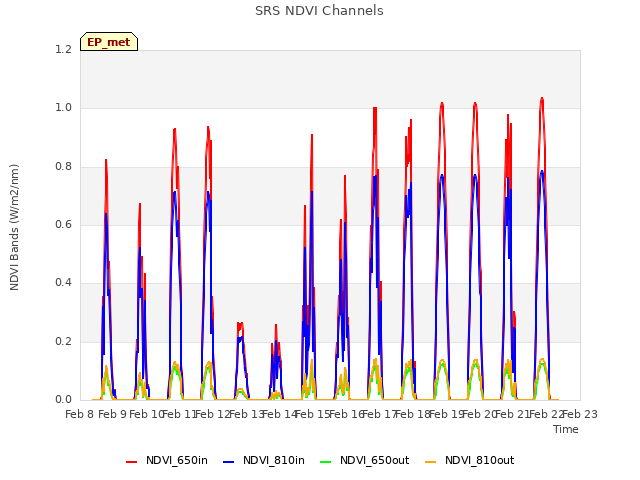640x480 pixels.
Task: Click the orange NDVI_810out legend swatch
Action: point(431,461)
